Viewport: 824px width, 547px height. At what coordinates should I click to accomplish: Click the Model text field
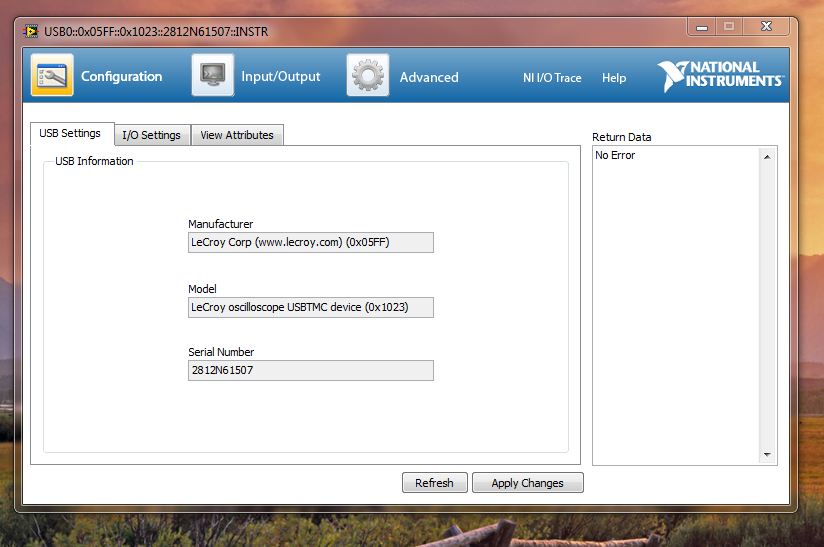click(310, 307)
